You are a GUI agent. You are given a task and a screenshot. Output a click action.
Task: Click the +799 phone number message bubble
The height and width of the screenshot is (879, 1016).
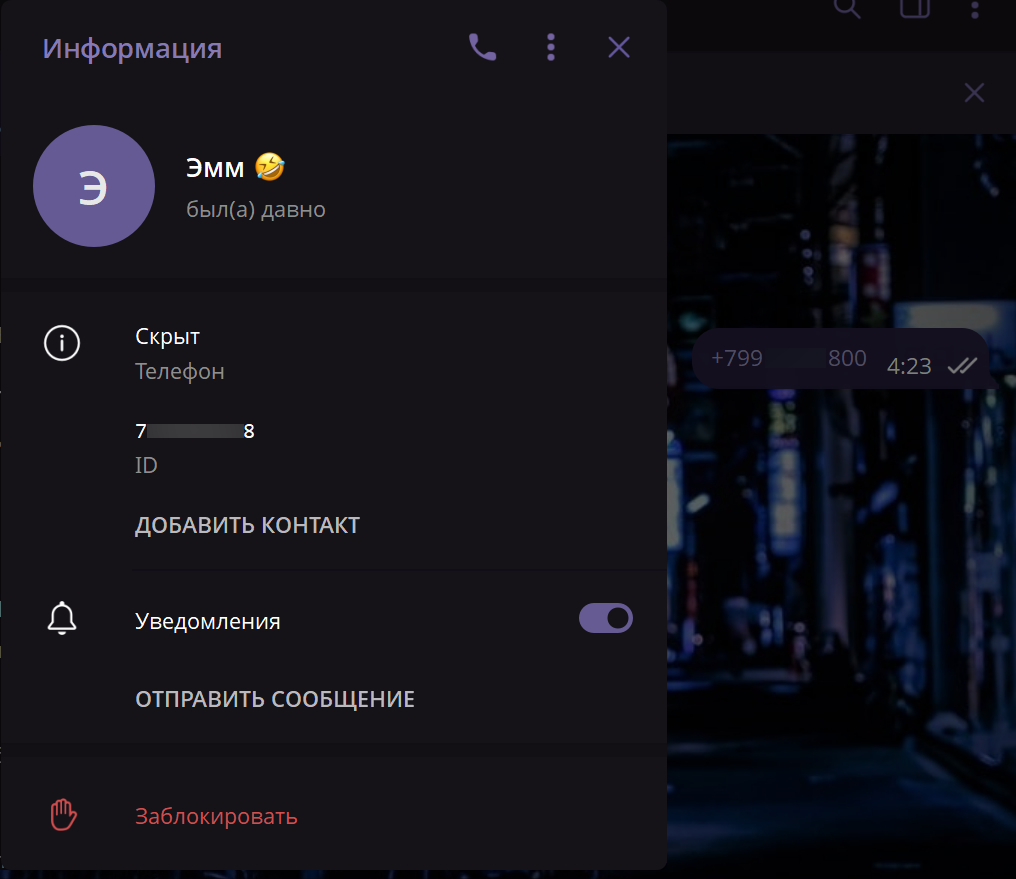click(788, 359)
